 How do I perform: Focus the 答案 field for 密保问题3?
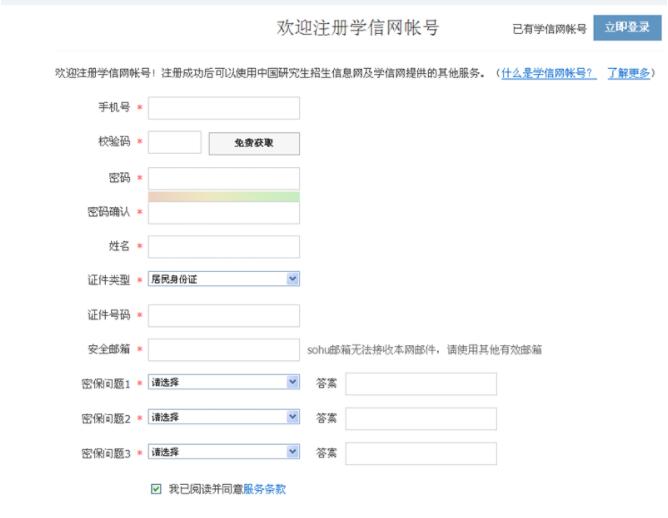[421, 454]
